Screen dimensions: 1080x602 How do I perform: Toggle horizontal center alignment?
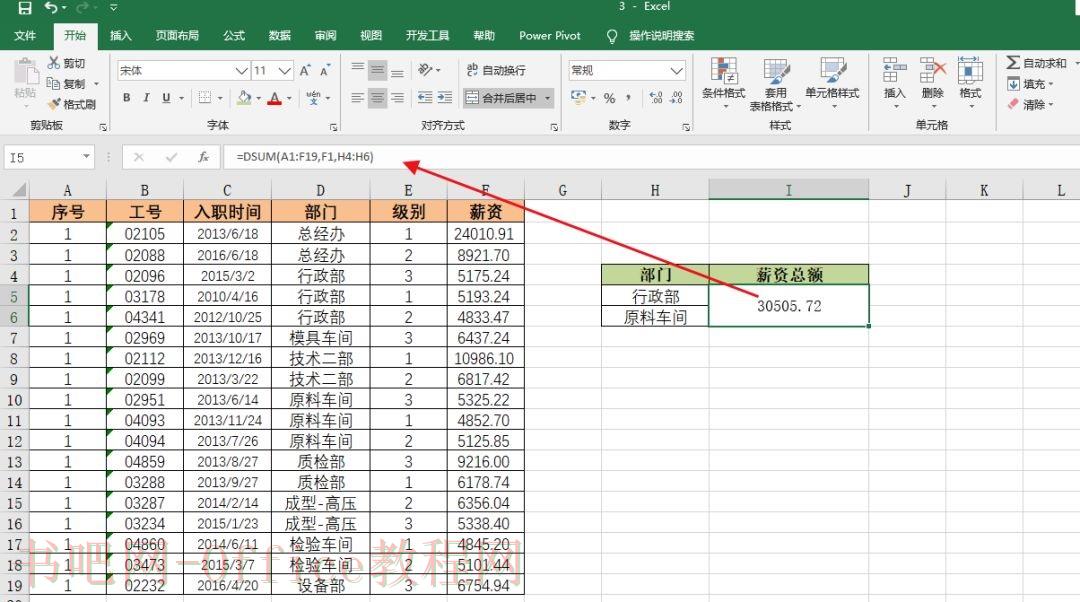pos(377,98)
